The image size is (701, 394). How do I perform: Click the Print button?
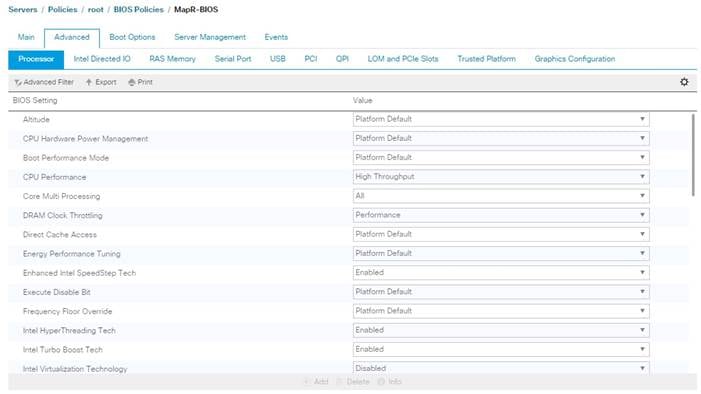140,82
